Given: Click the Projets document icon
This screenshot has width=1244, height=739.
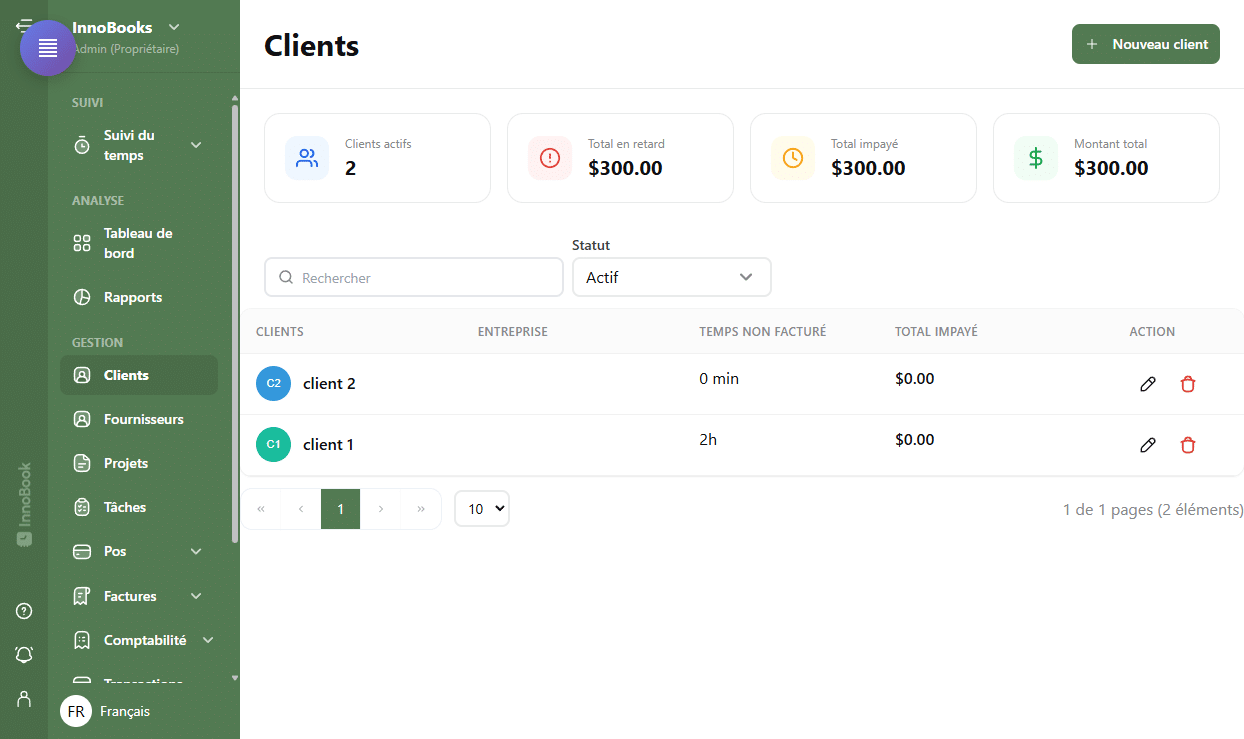Looking at the screenshot, I should coord(82,463).
